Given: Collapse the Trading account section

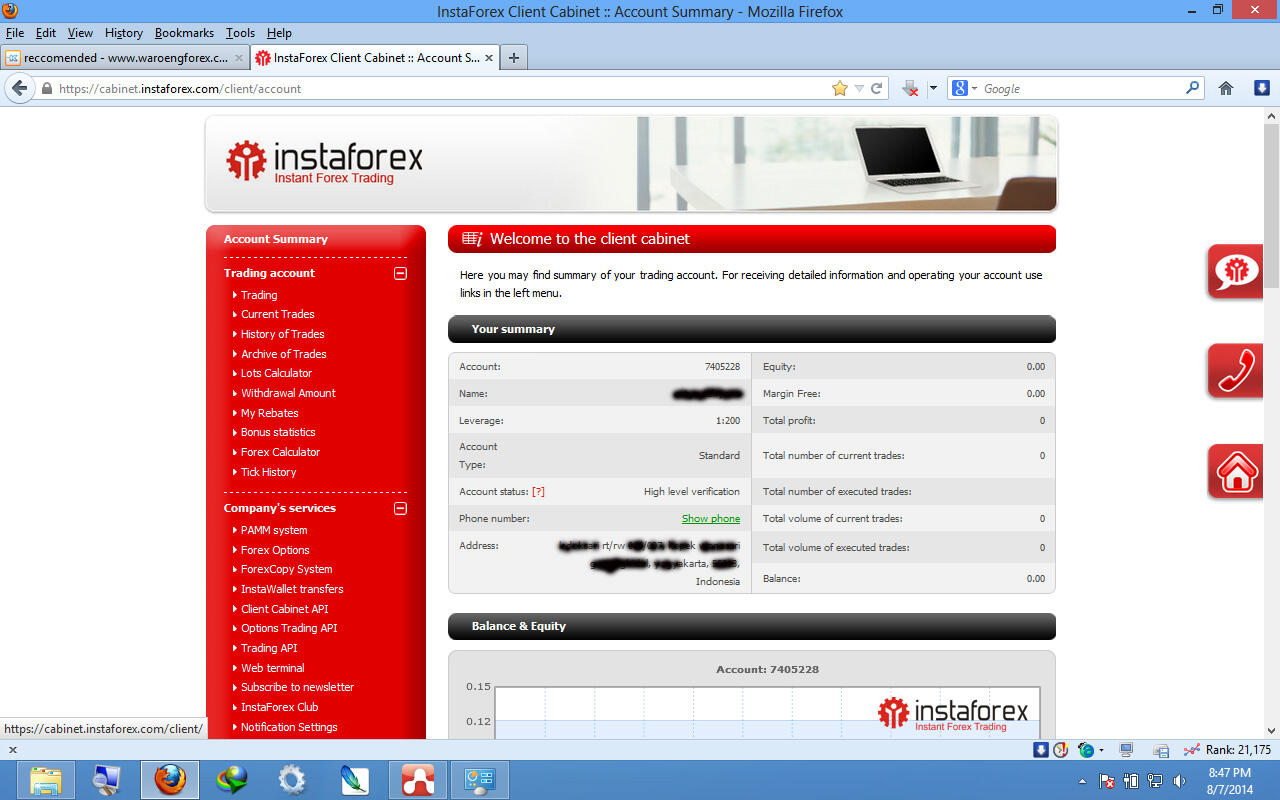Looking at the screenshot, I should point(400,273).
